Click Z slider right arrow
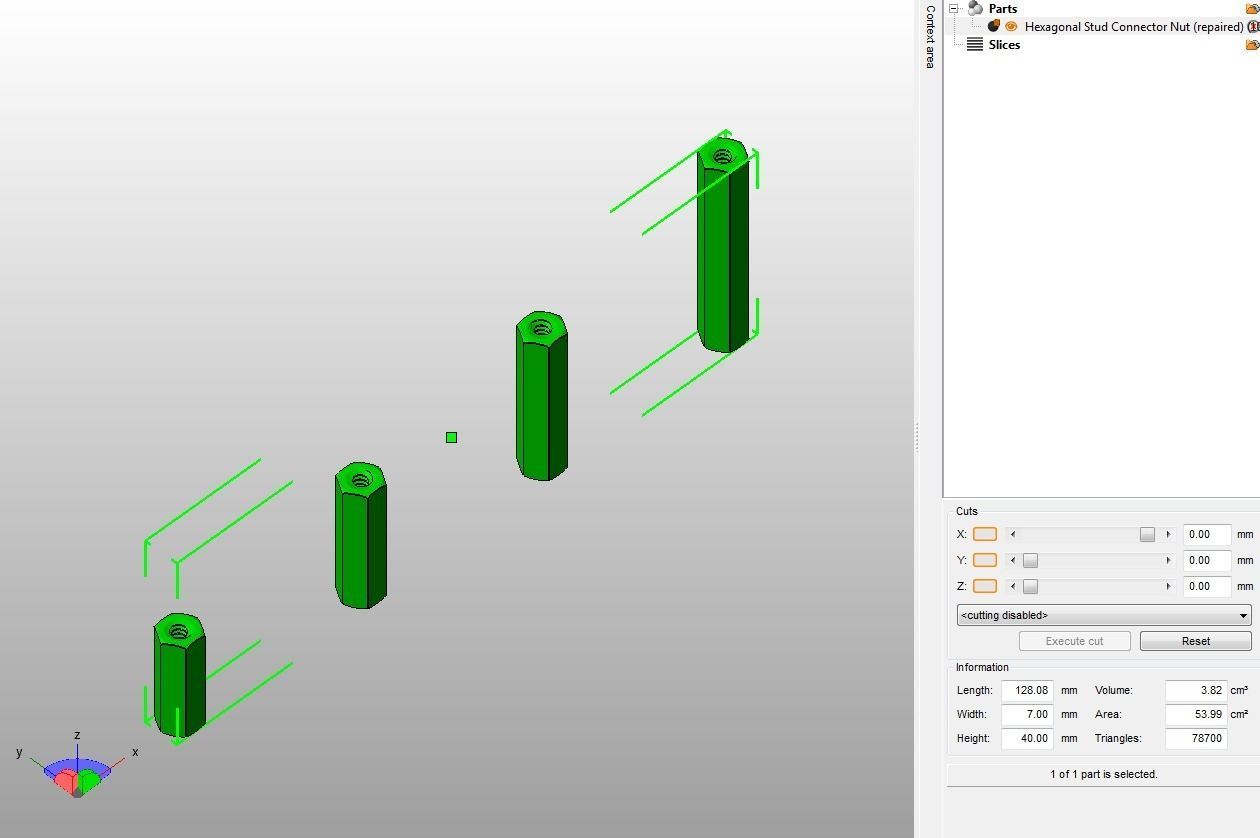The image size is (1260, 838). coord(1168,586)
